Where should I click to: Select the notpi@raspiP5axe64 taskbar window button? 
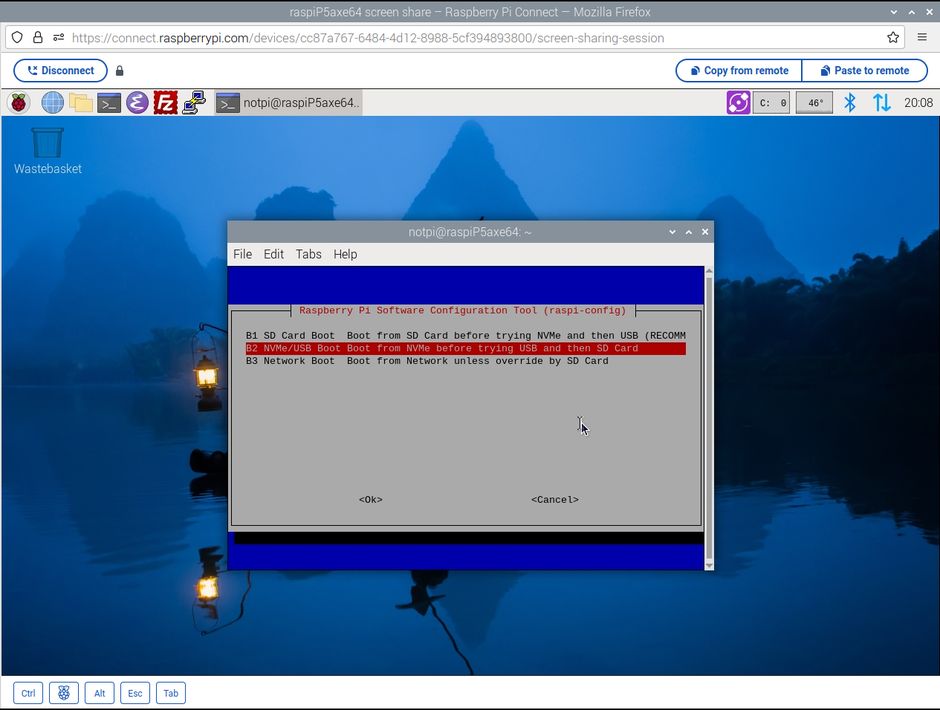pos(288,103)
